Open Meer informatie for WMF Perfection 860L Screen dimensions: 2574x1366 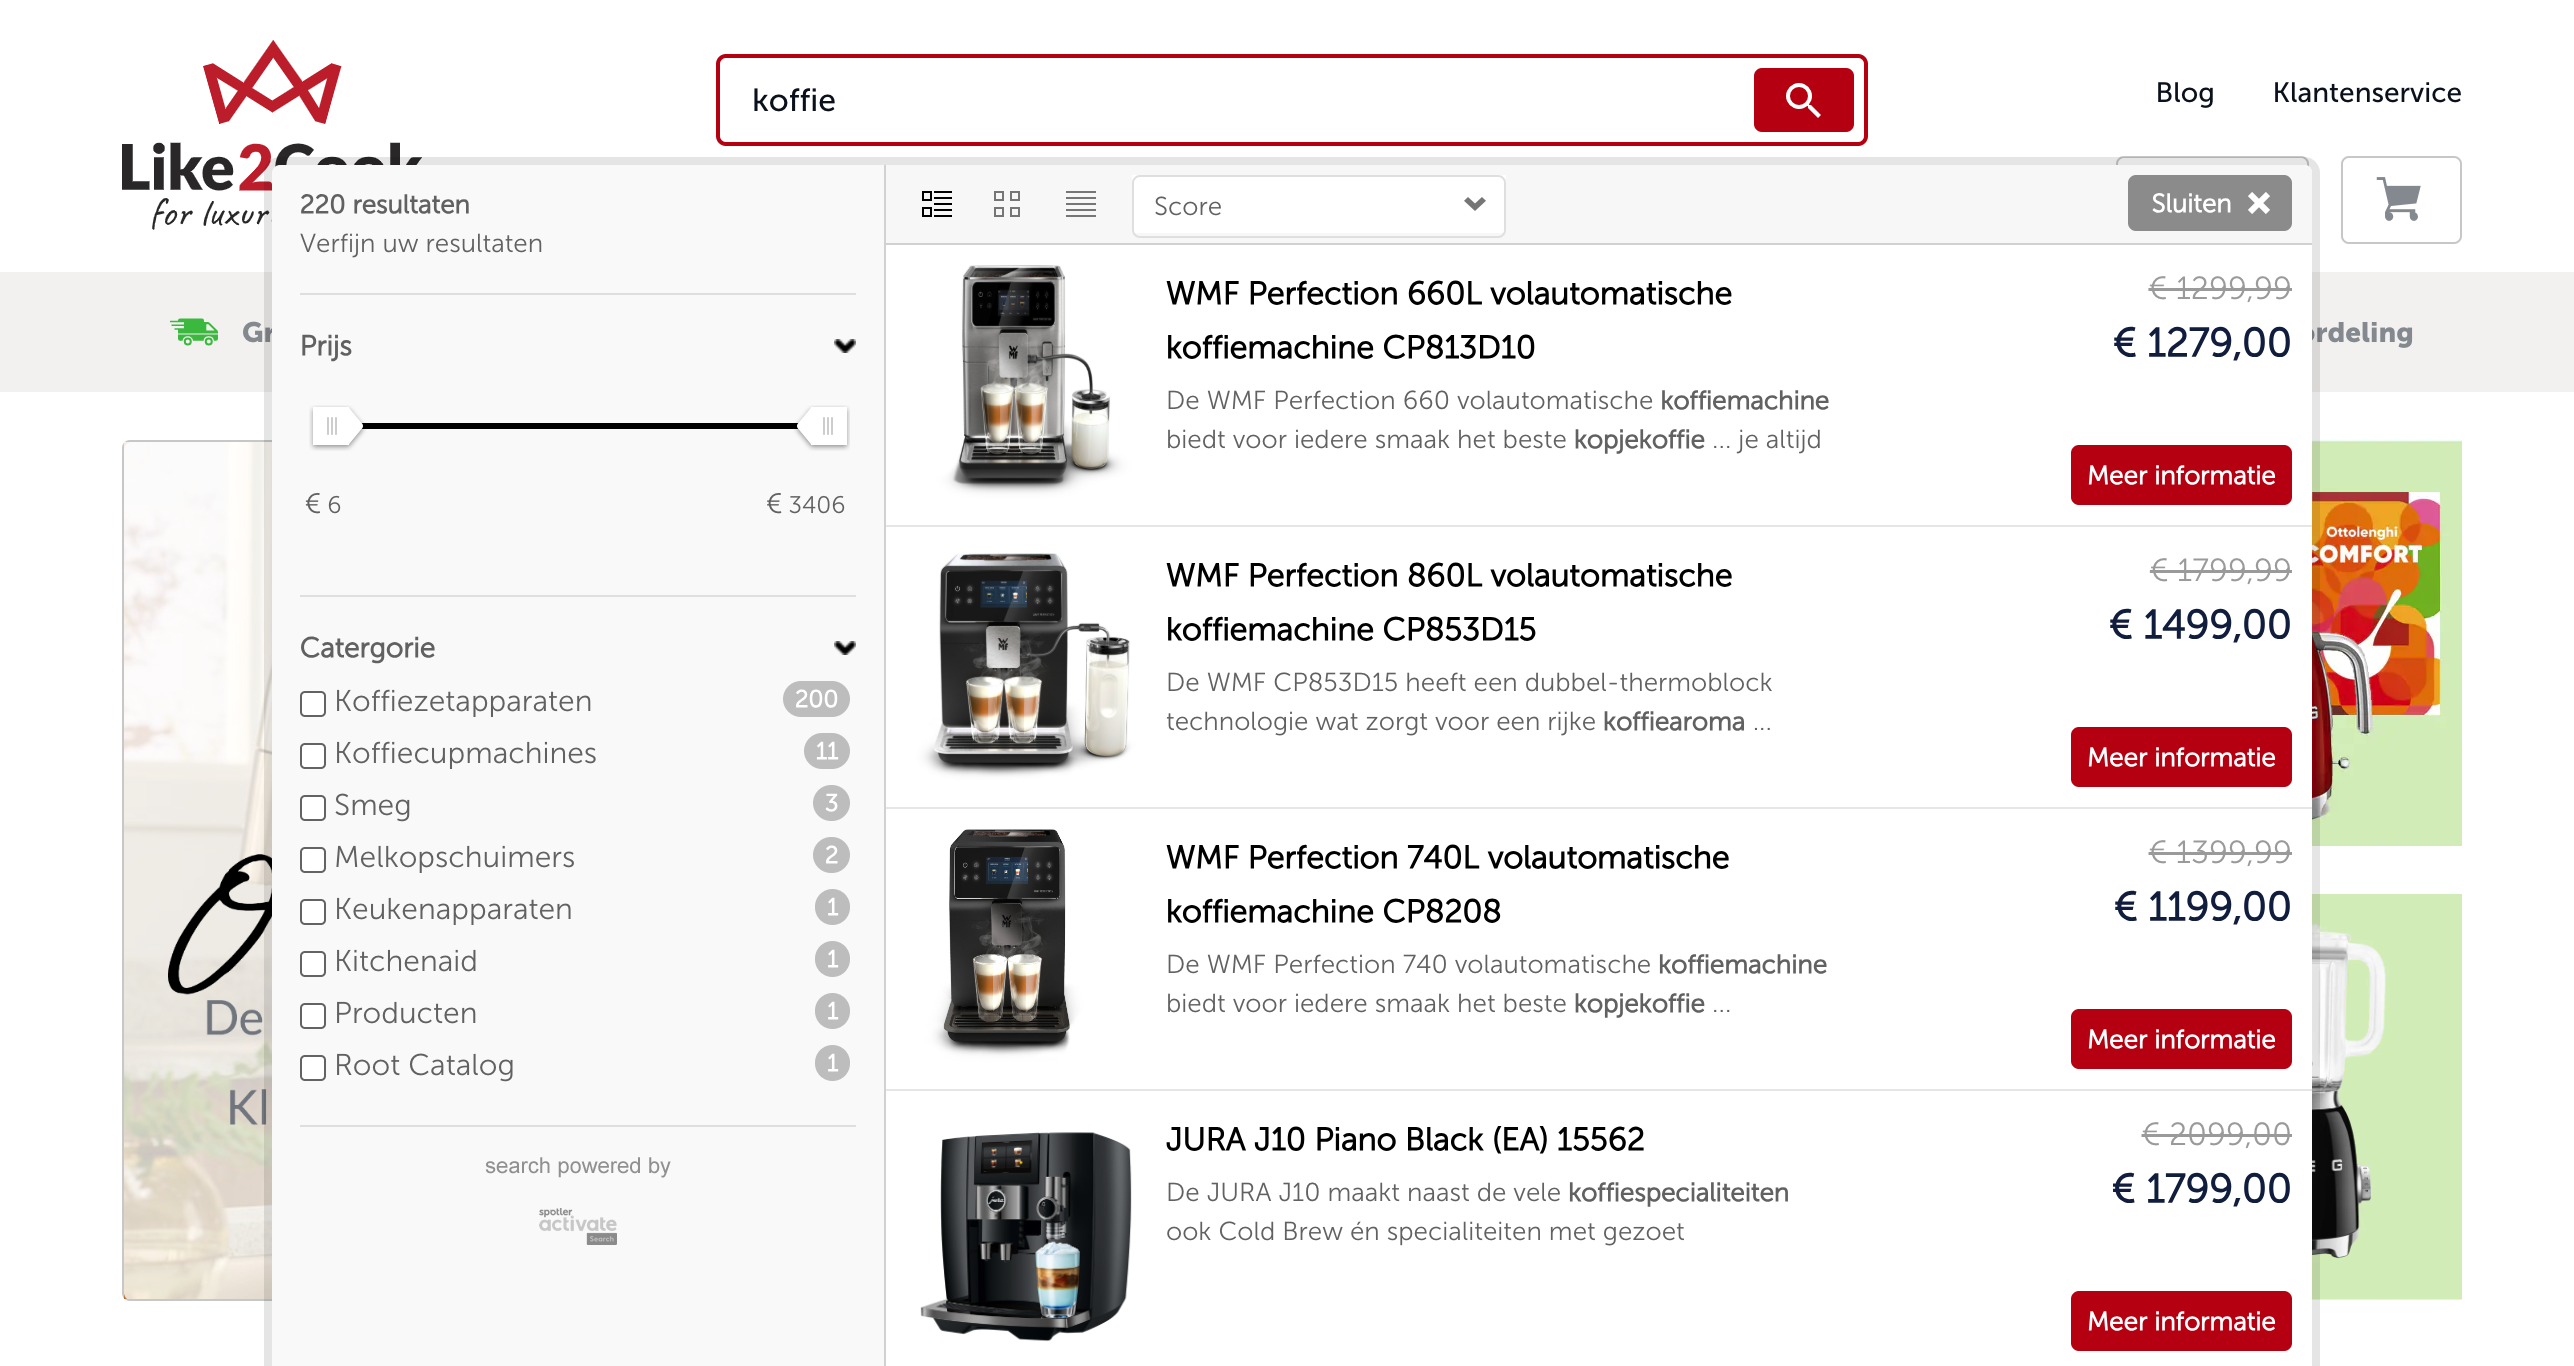click(x=2181, y=757)
